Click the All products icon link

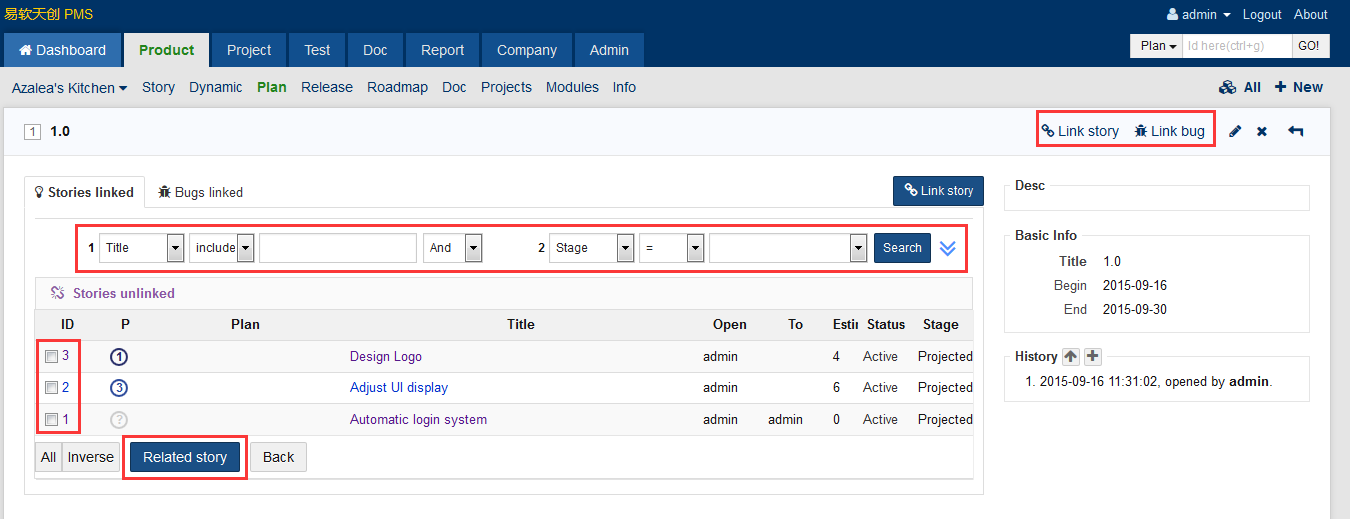1240,88
